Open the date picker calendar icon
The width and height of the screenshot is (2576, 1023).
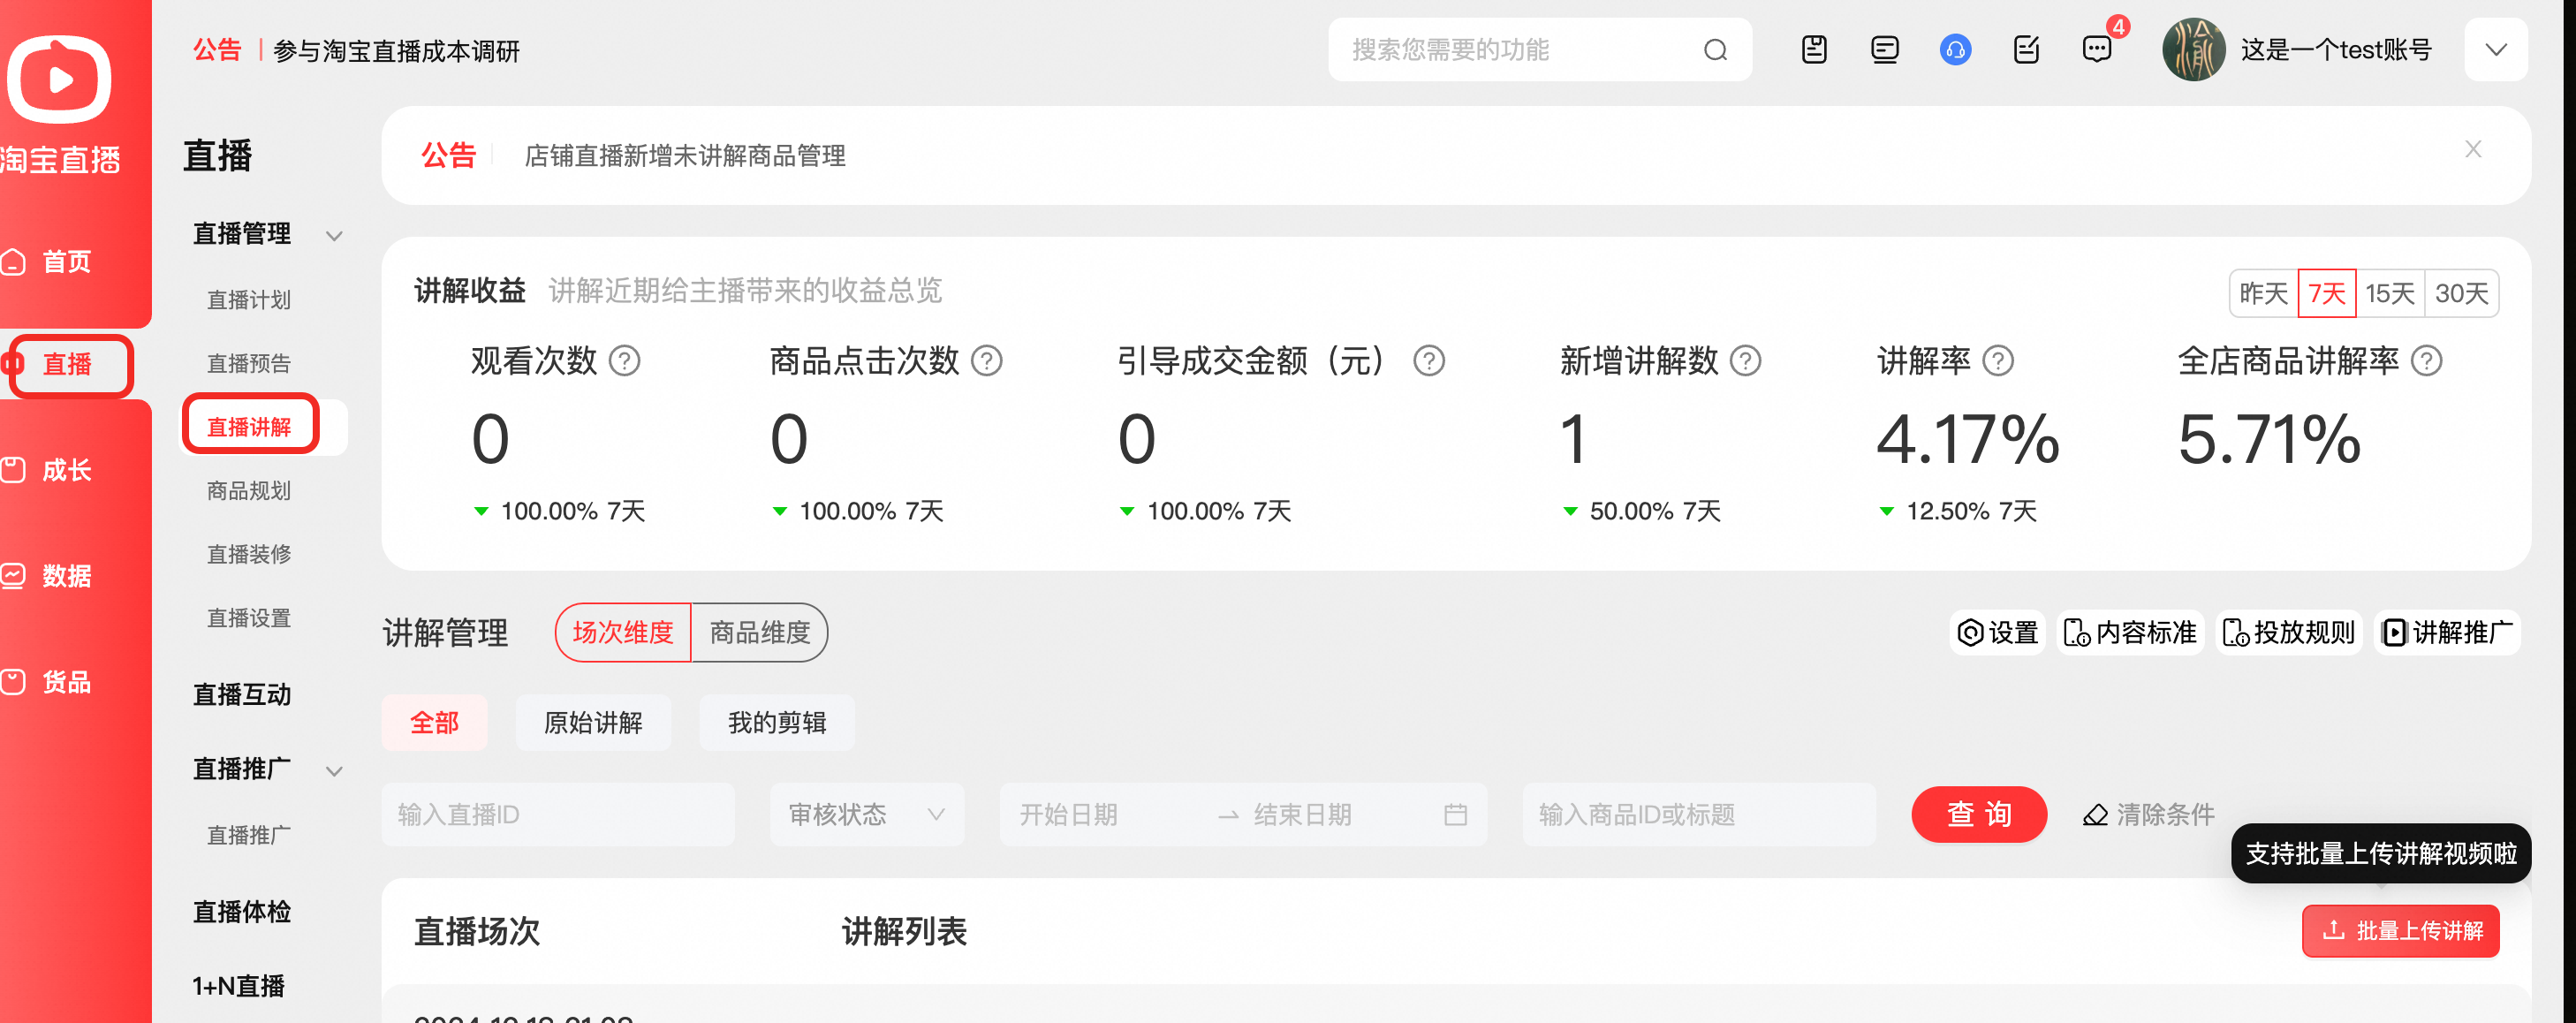[x=1455, y=815]
